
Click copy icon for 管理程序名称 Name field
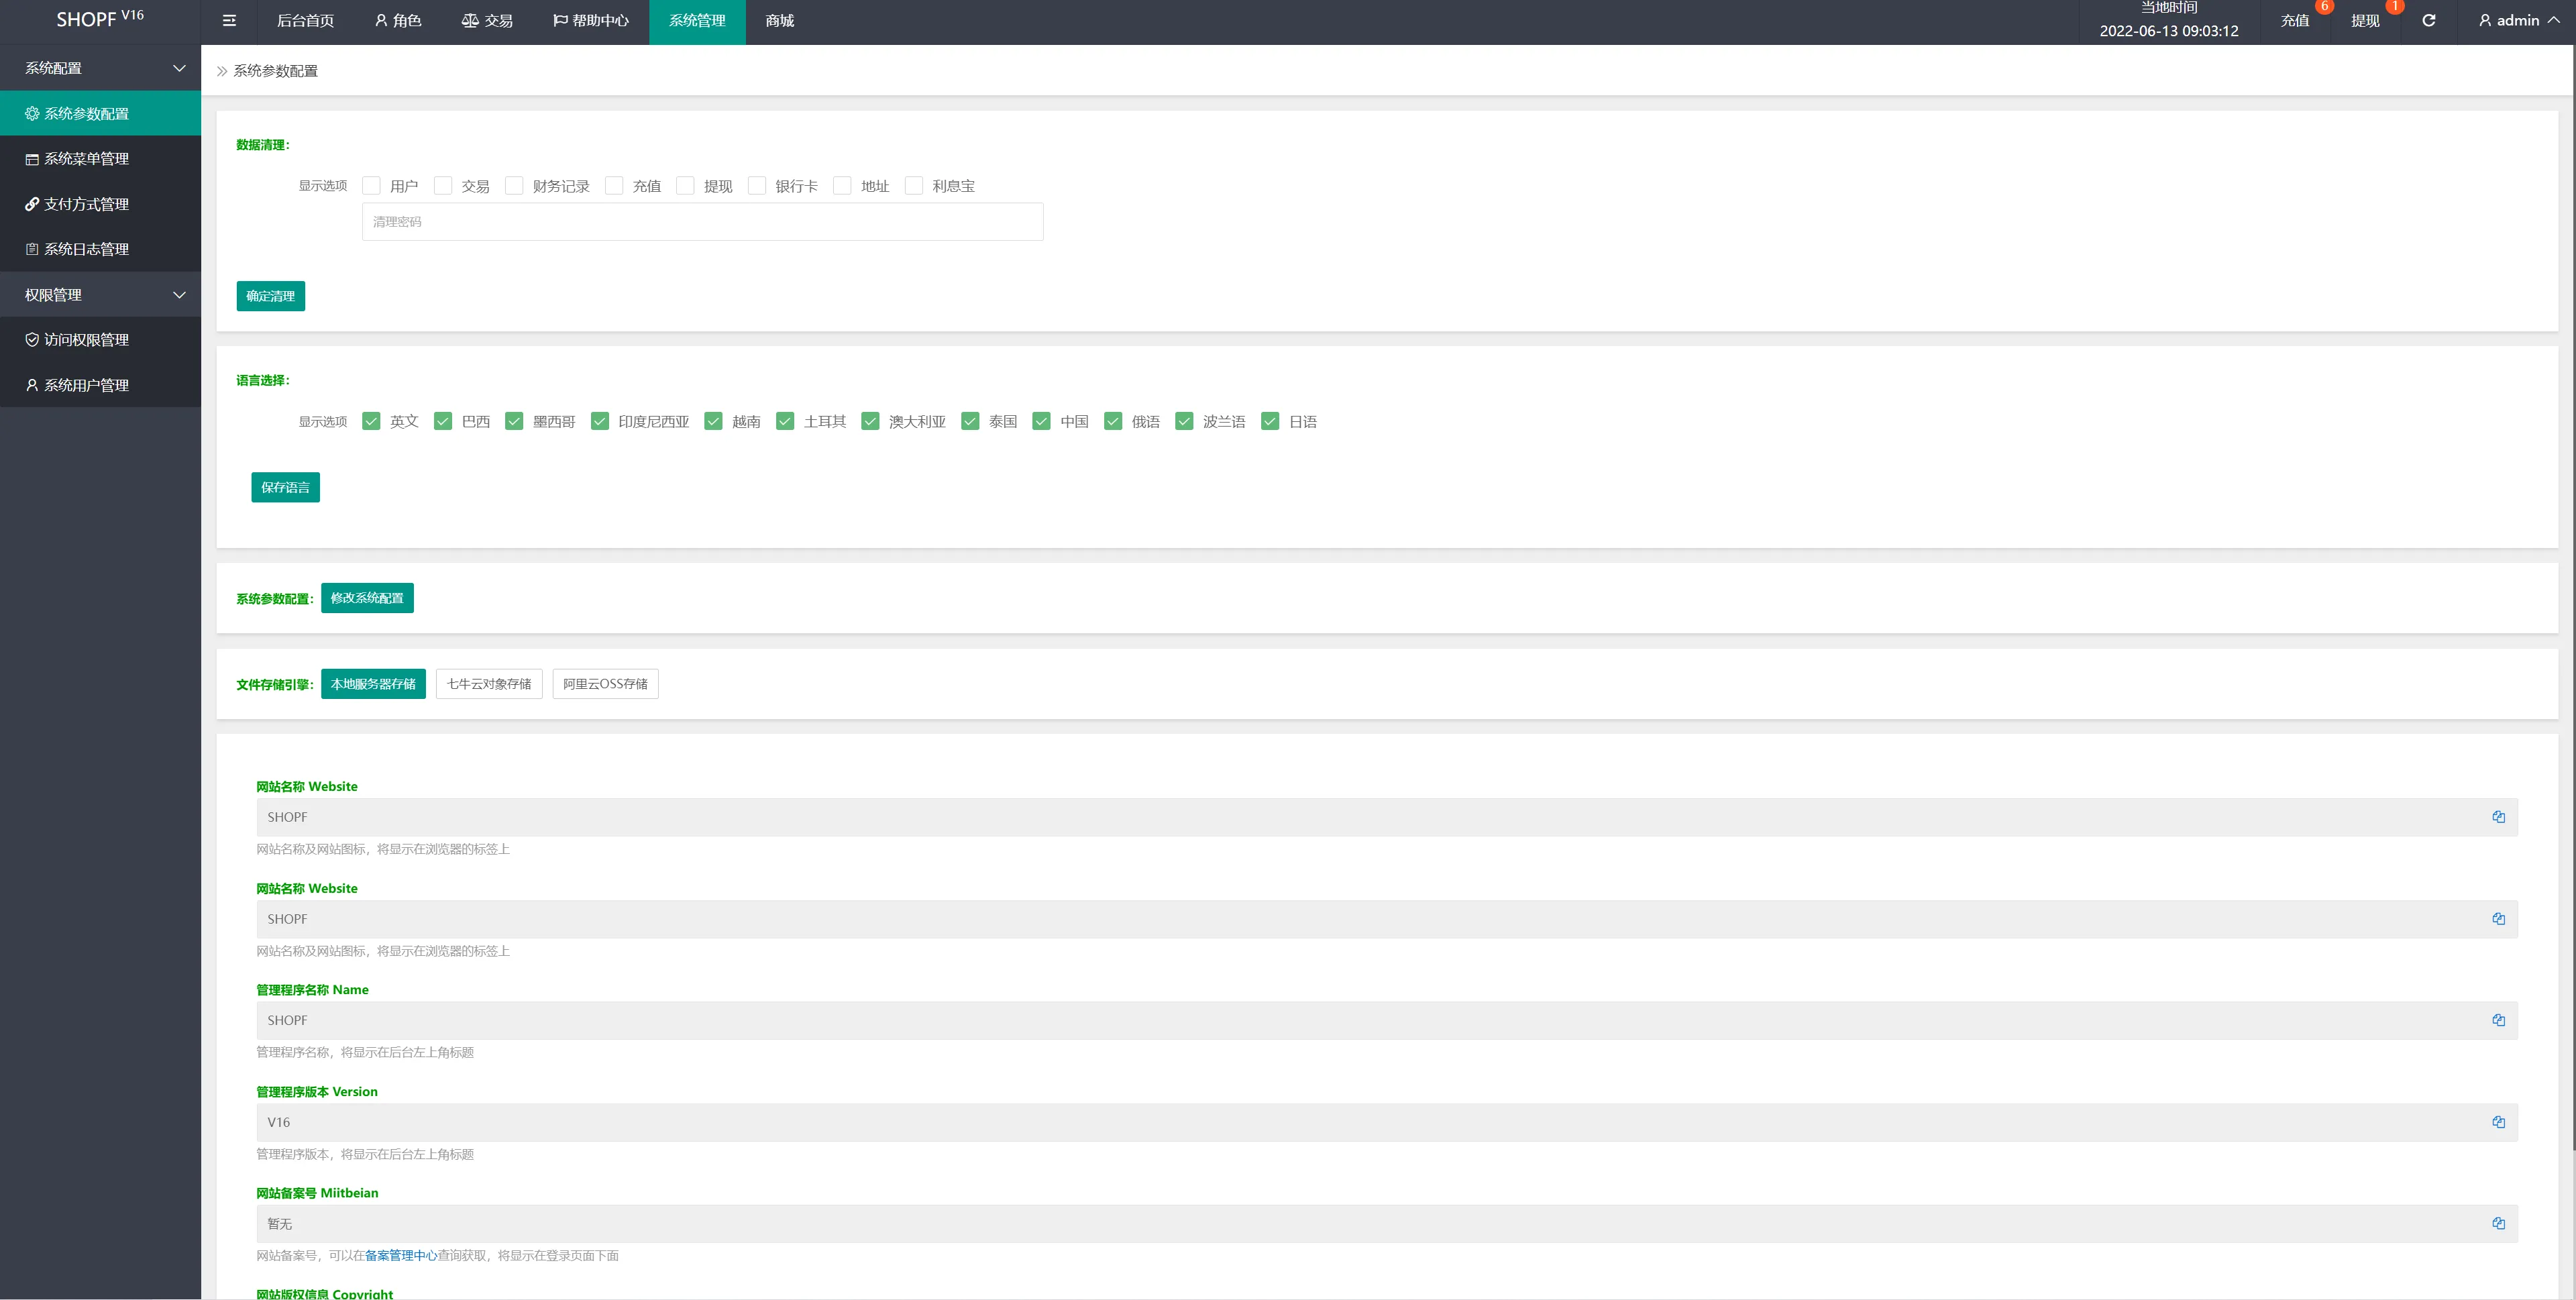2498,1020
